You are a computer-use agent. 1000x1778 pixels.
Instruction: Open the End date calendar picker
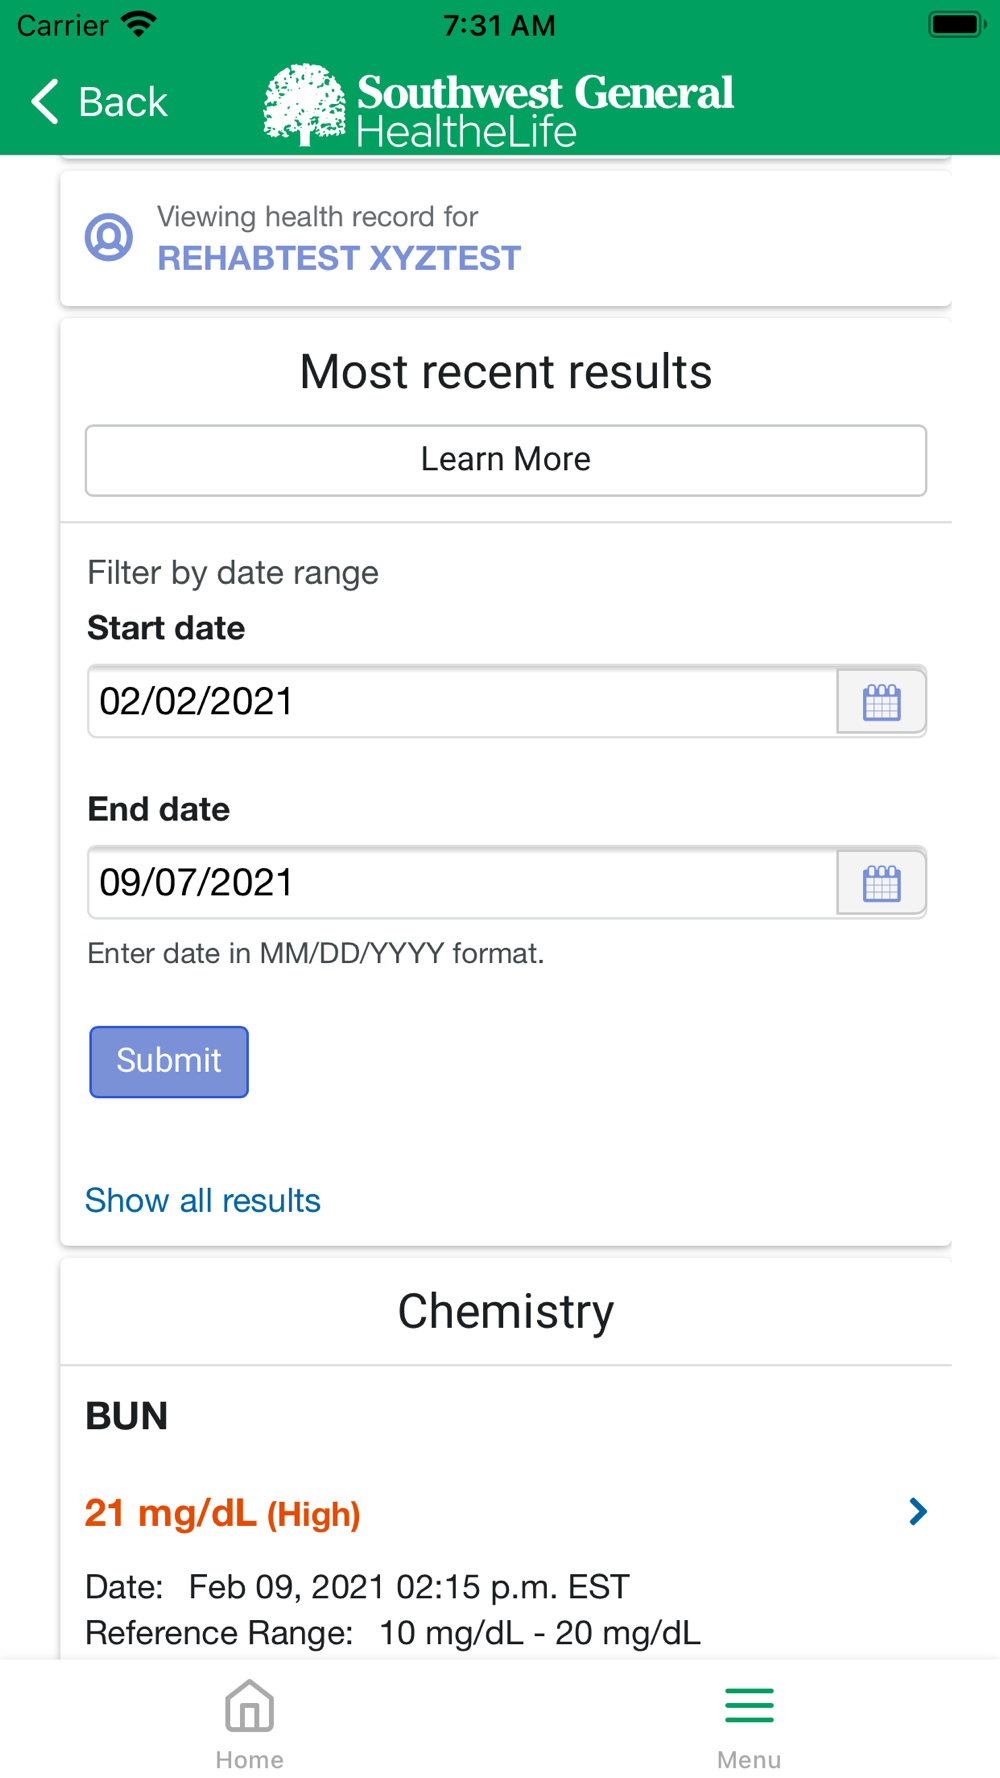pyautogui.click(x=881, y=883)
